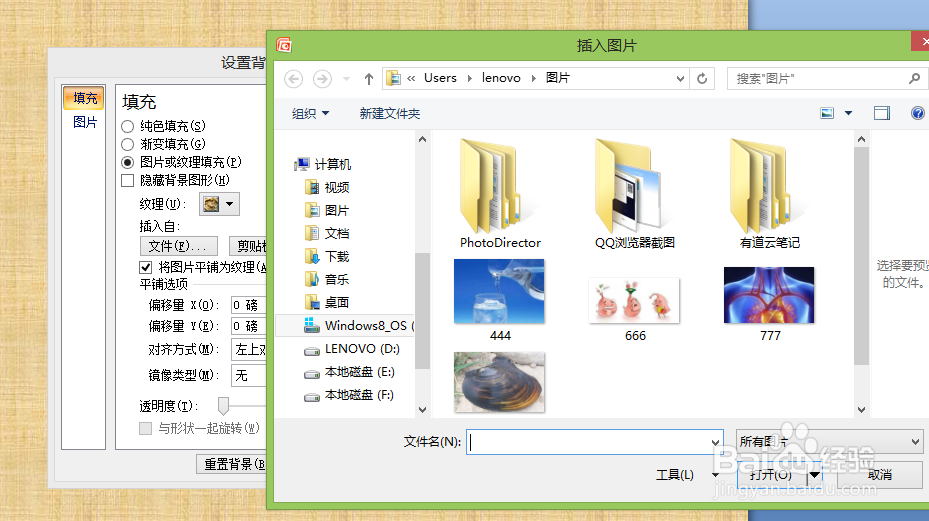This screenshot has width=929, height=521.
Task: Open the PhotoDirector folder
Action: 500,194
